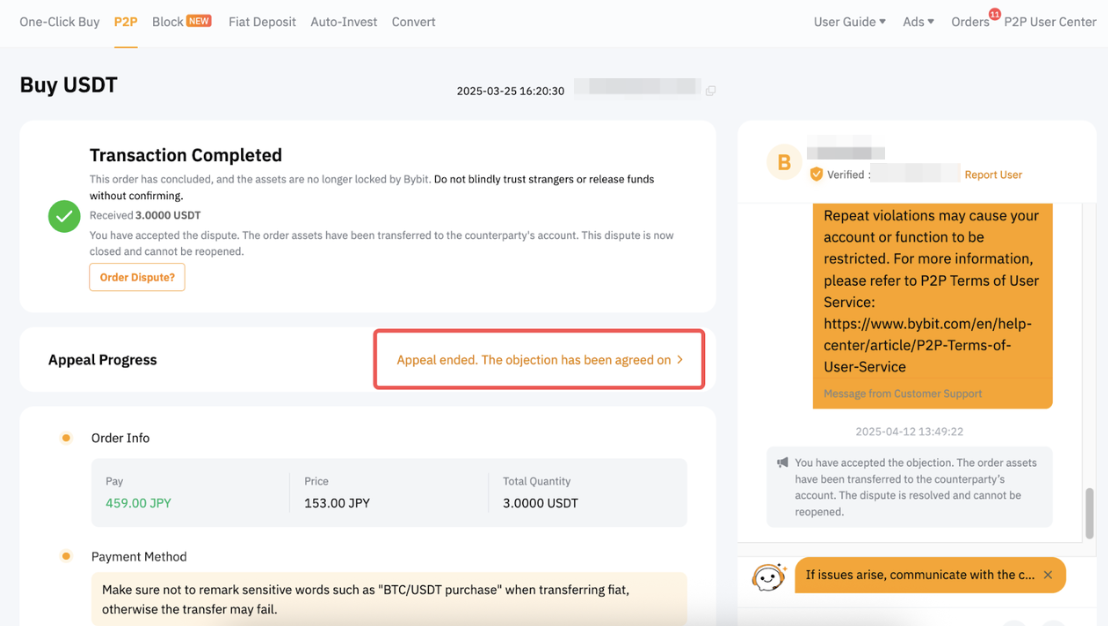The width and height of the screenshot is (1108, 626).
Task: Click the chat panel scrollbar
Action: [x=1089, y=513]
